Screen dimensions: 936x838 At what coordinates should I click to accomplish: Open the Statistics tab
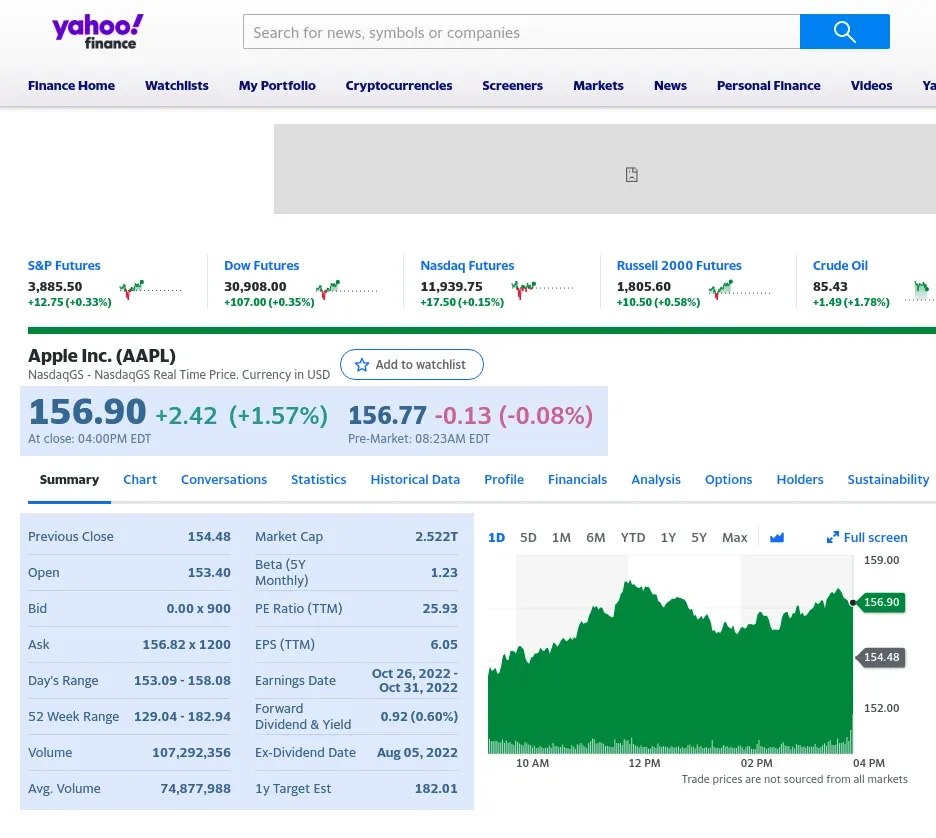(318, 479)
